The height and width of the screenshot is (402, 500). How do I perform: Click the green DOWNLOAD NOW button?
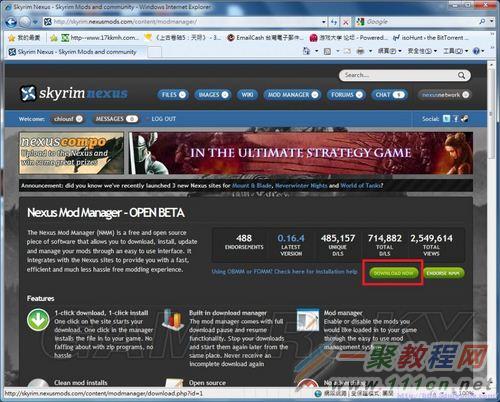(x=394, y=273)
